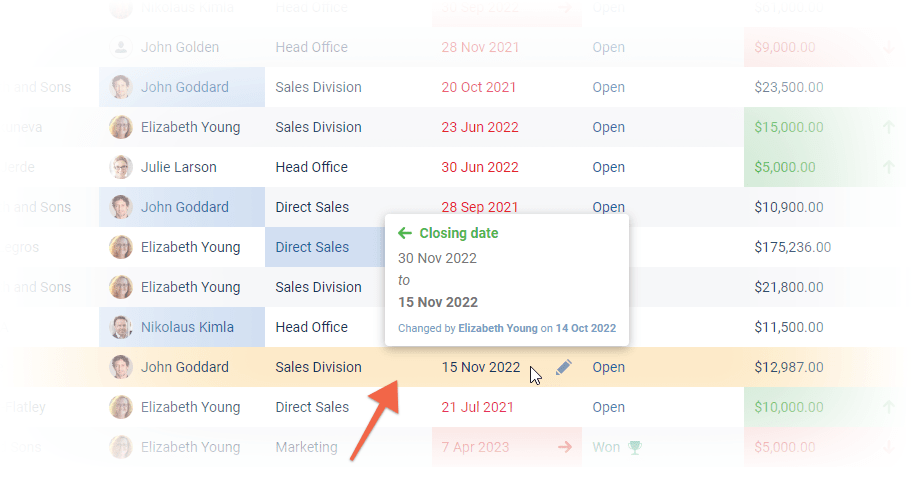
Task: Click the green arrow next to Closing date
Action: (x=405, y=233)
